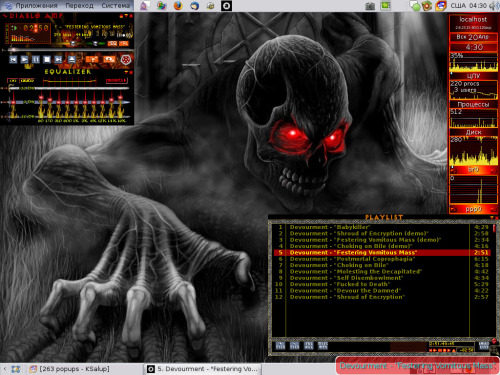Click the 02:50 elapsed time display
Screen dimensions: 500x375
click(x=36, y=28)
